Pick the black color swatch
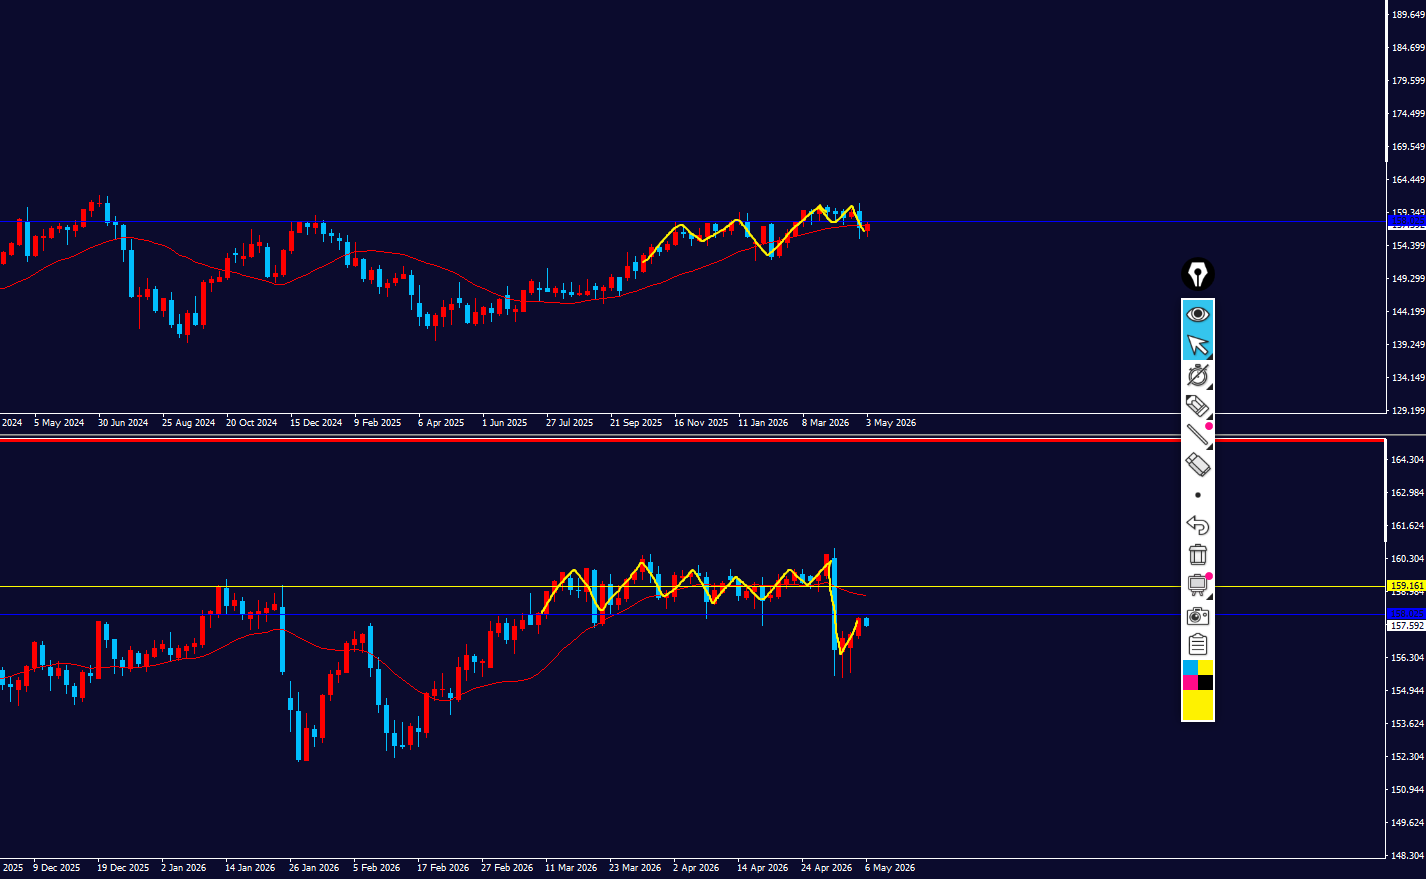 (x=1206, y=682)
